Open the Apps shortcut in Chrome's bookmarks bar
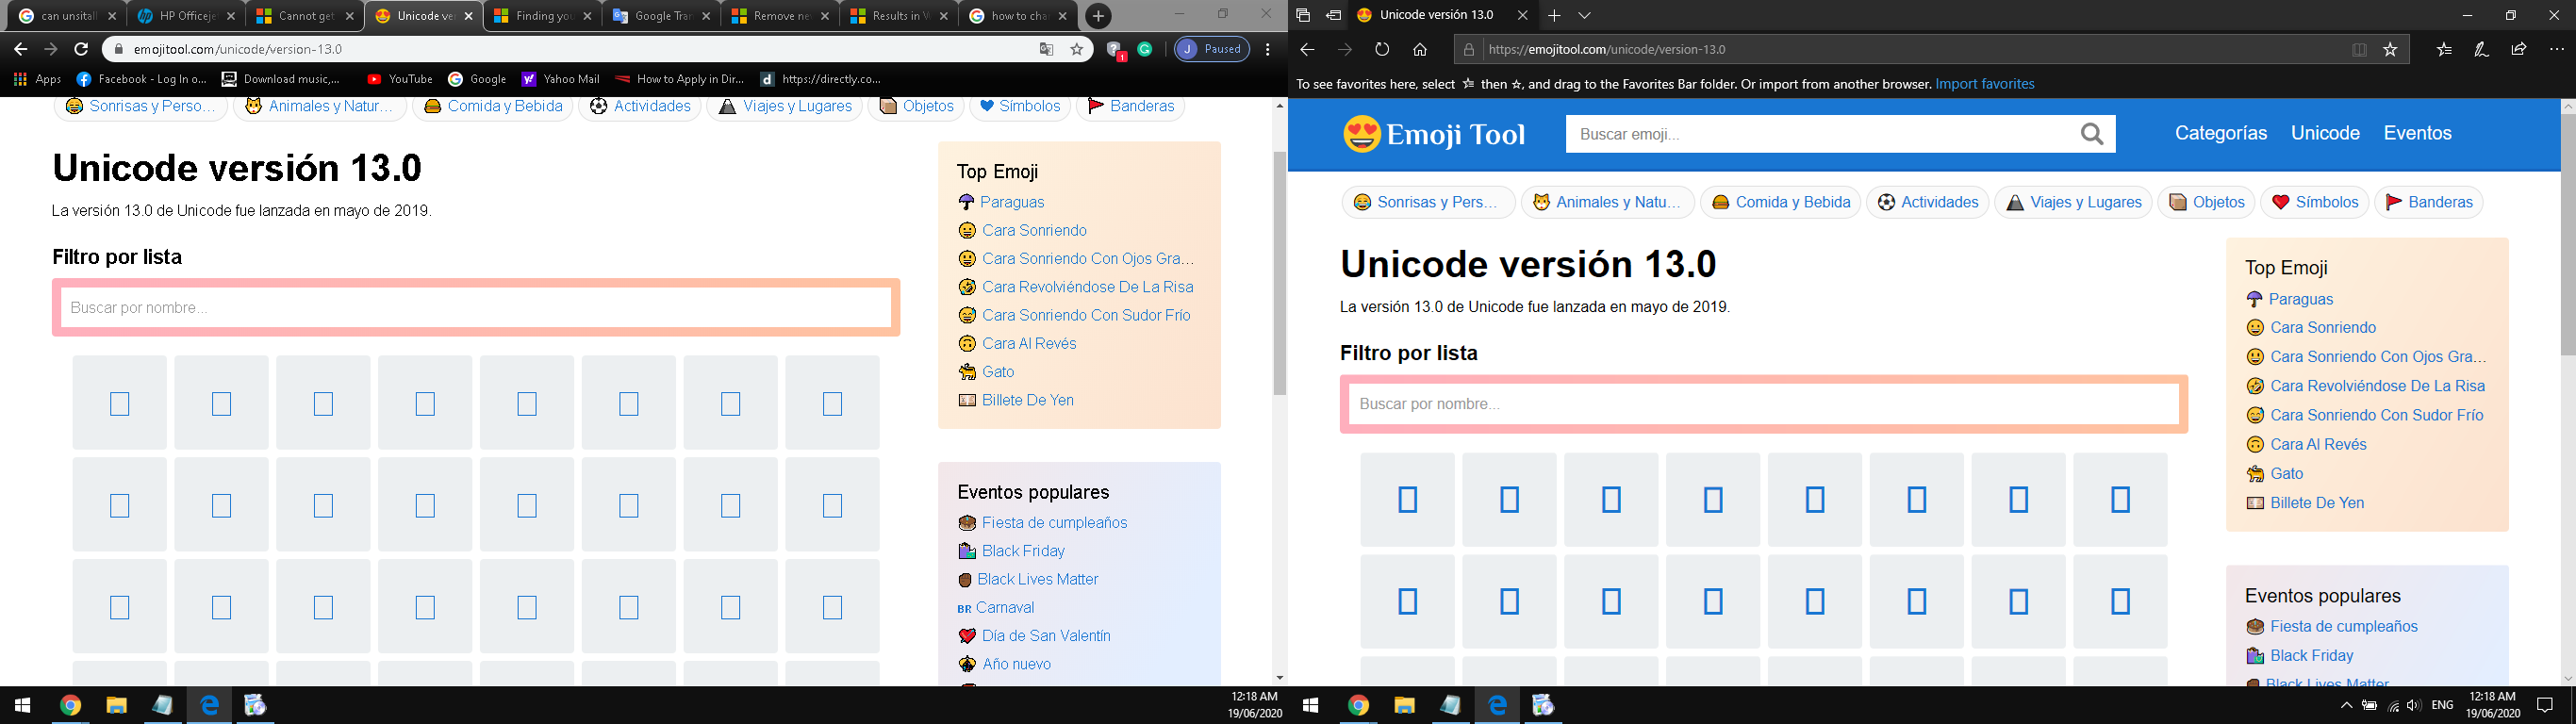The width and height of the screenshot is (2576, 724). [x=38, y=79]
